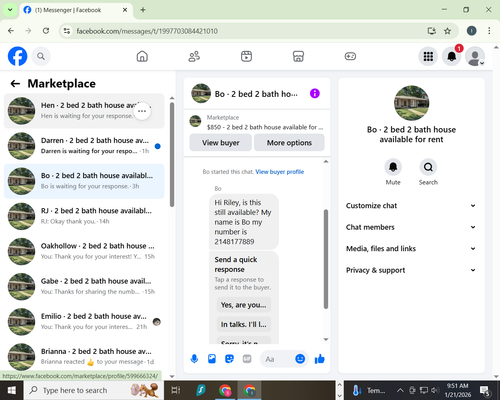
Task: Expand the Customize chat section
Action: (411, 206)
